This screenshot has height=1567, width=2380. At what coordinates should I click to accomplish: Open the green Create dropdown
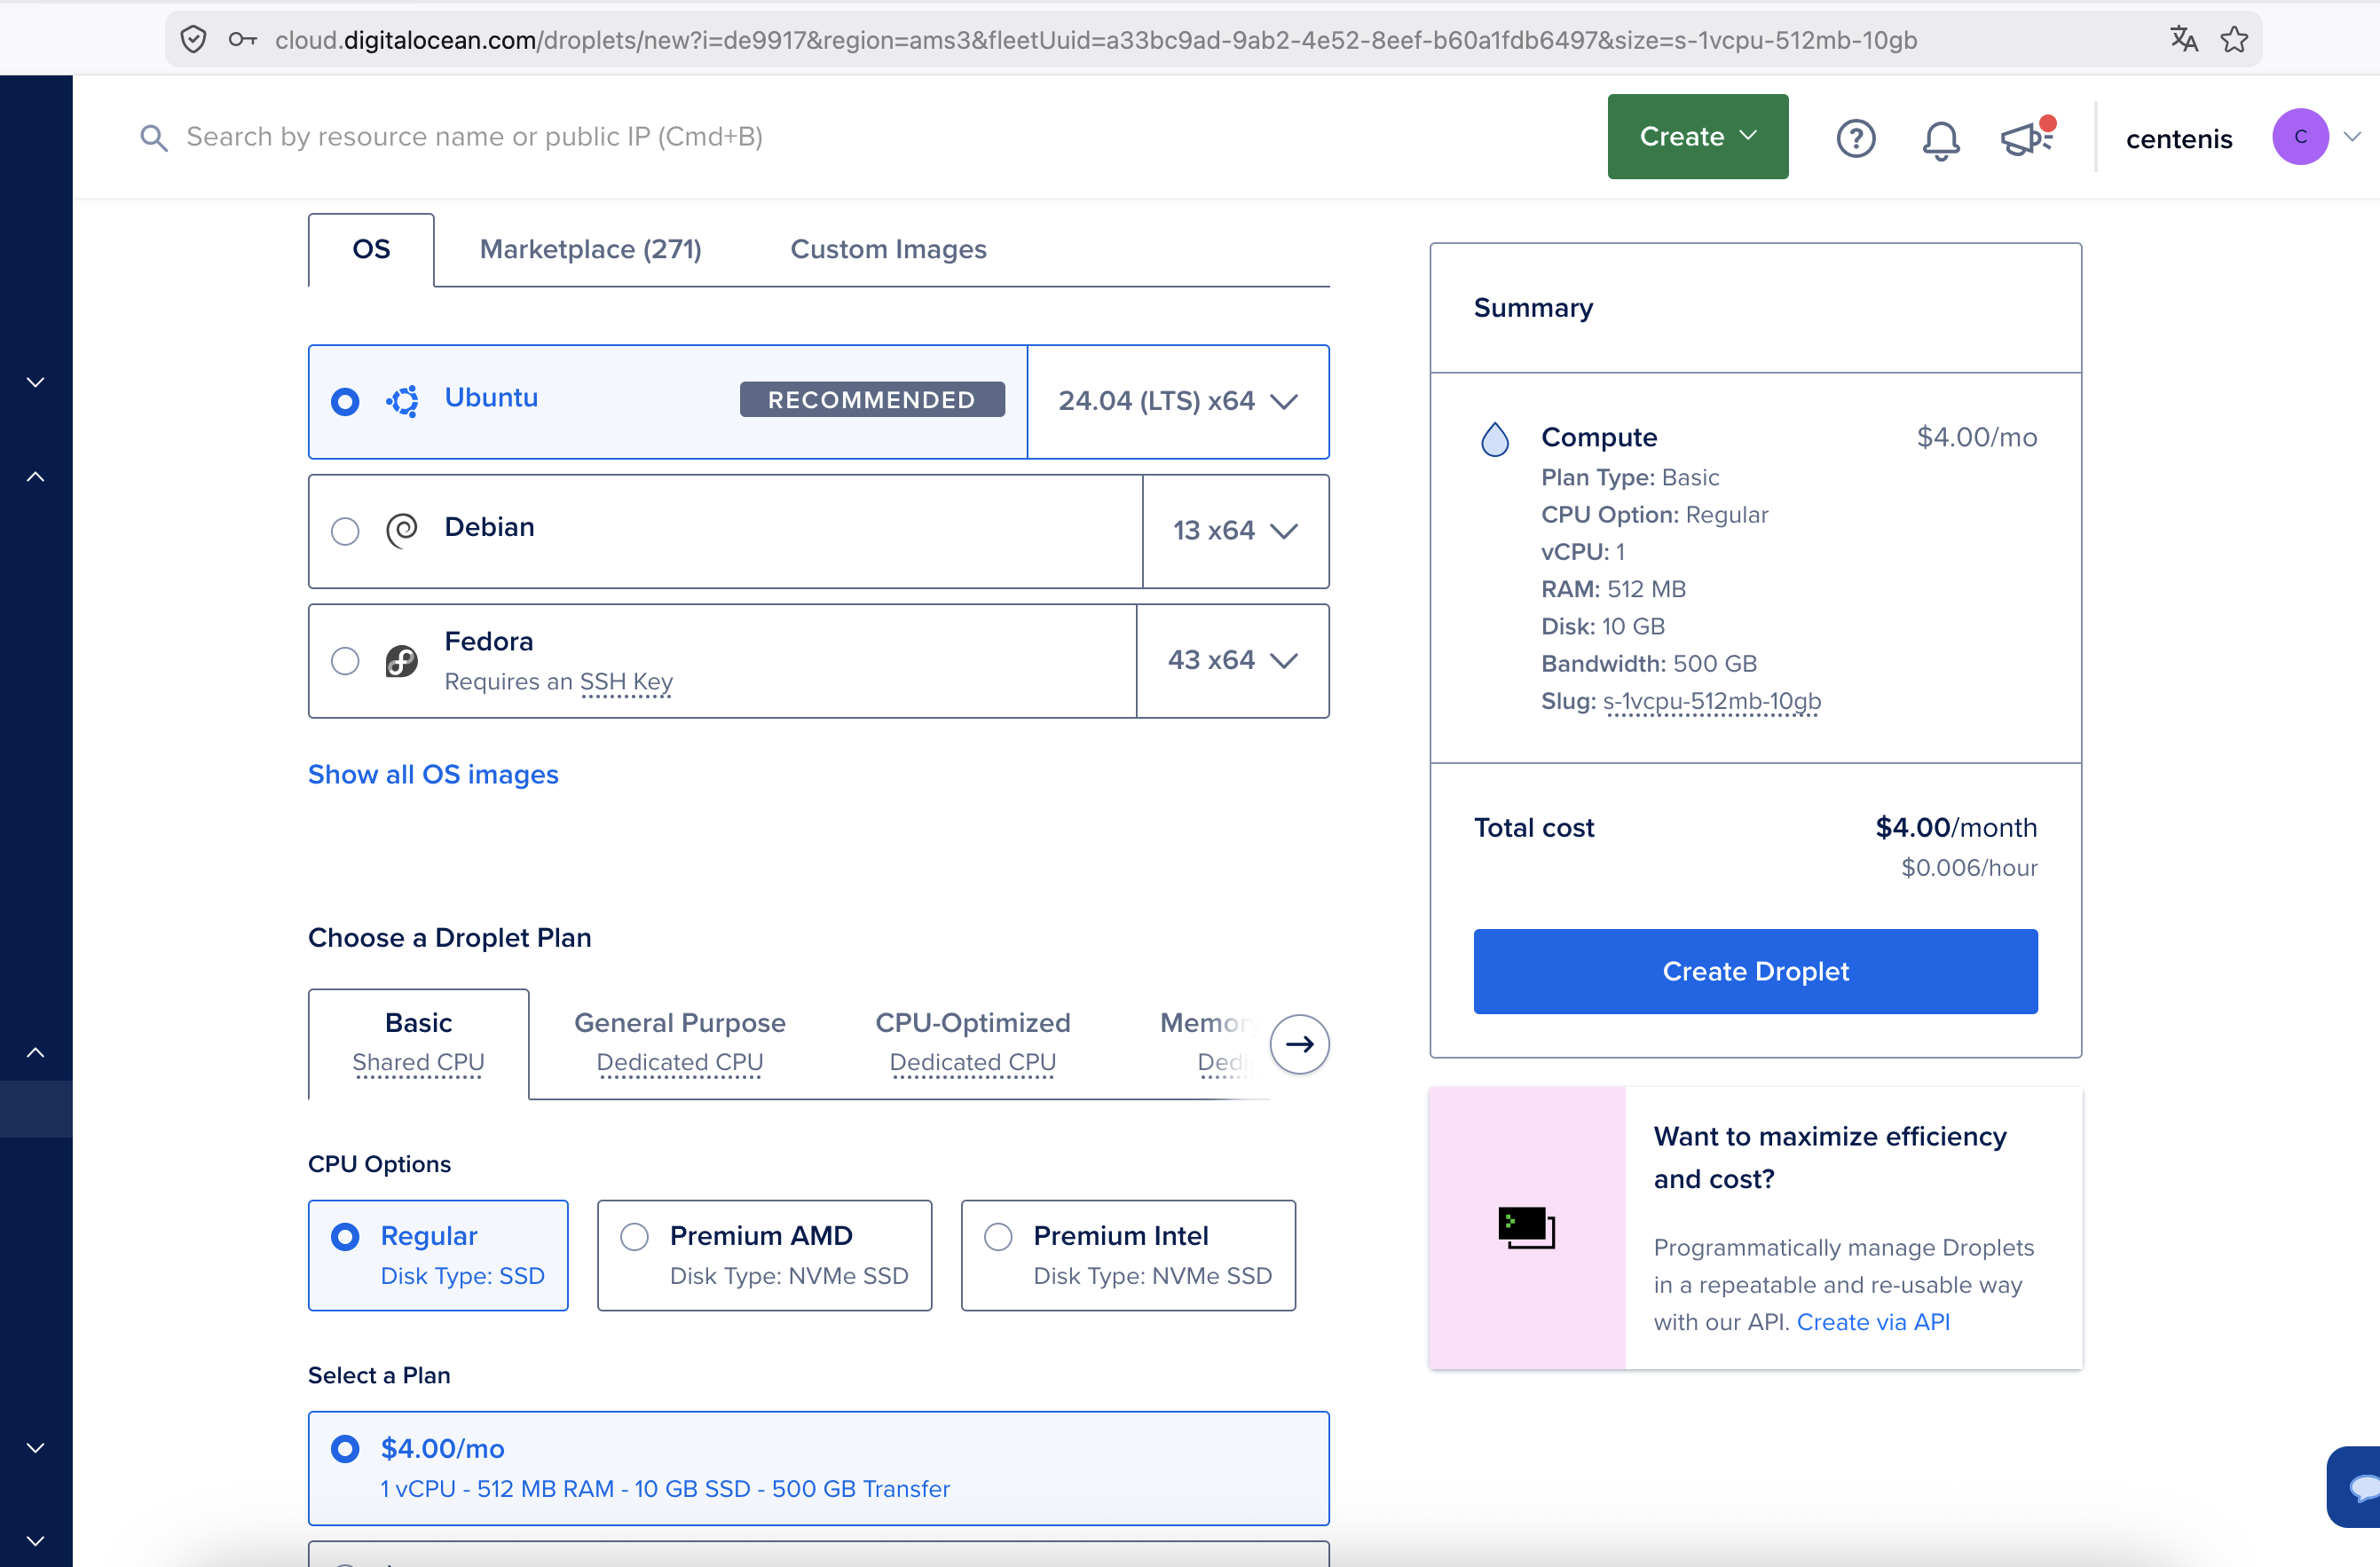pos(1697,137)
